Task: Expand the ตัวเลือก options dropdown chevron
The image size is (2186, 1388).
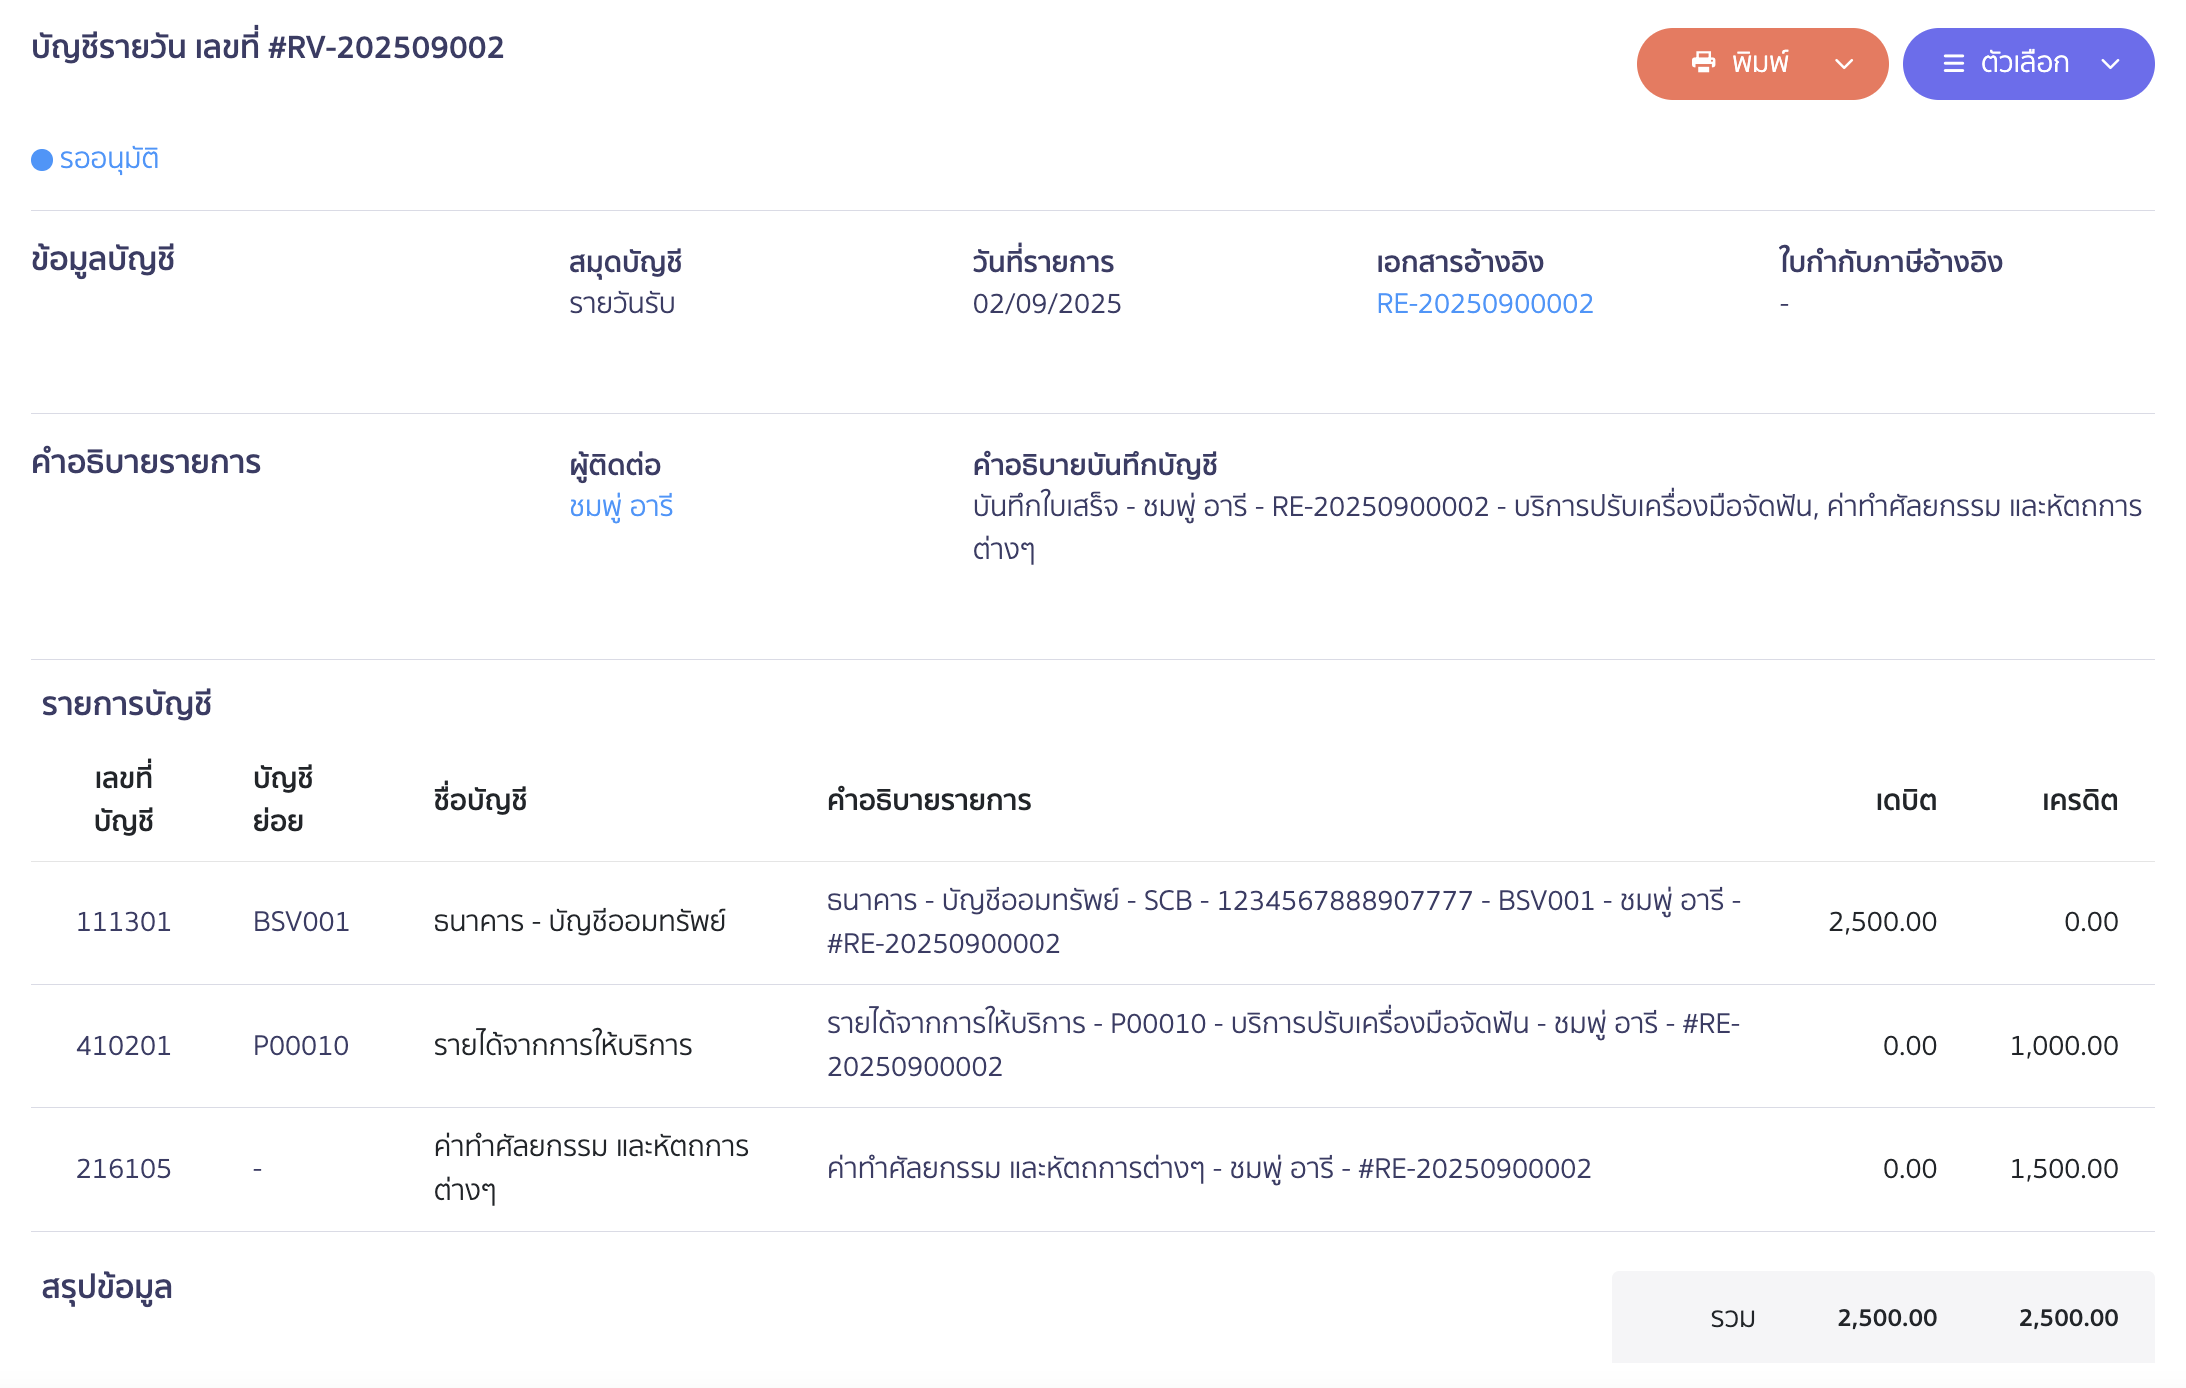Action: (x=2110, y=64)
